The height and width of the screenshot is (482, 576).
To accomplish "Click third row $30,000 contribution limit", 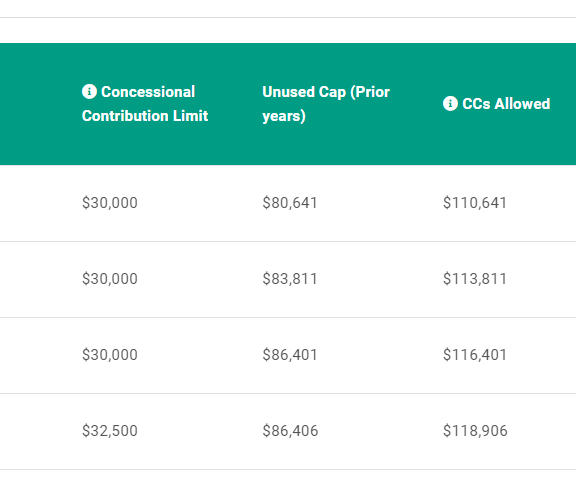I will [x=110, y=355].
